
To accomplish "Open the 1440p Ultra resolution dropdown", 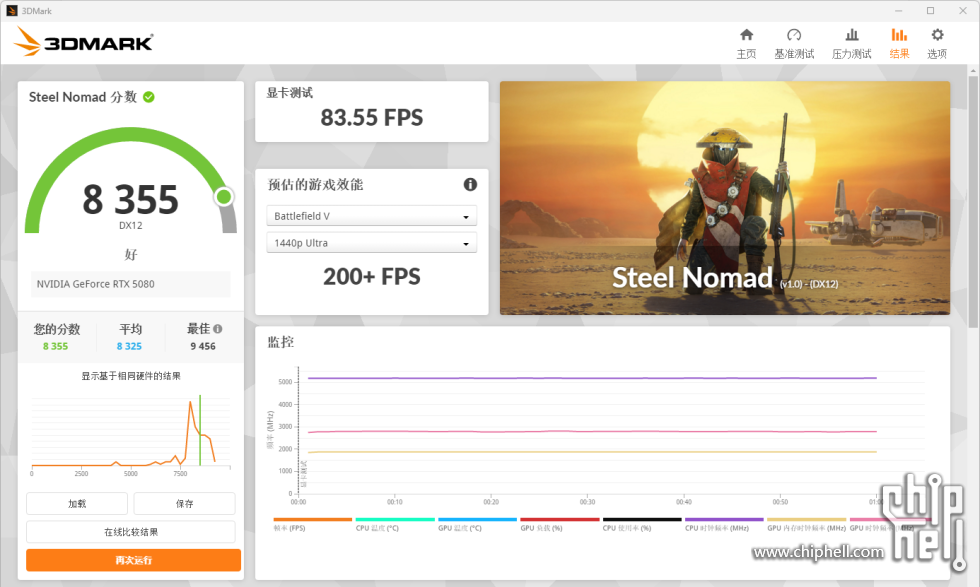I will (371, 243).
